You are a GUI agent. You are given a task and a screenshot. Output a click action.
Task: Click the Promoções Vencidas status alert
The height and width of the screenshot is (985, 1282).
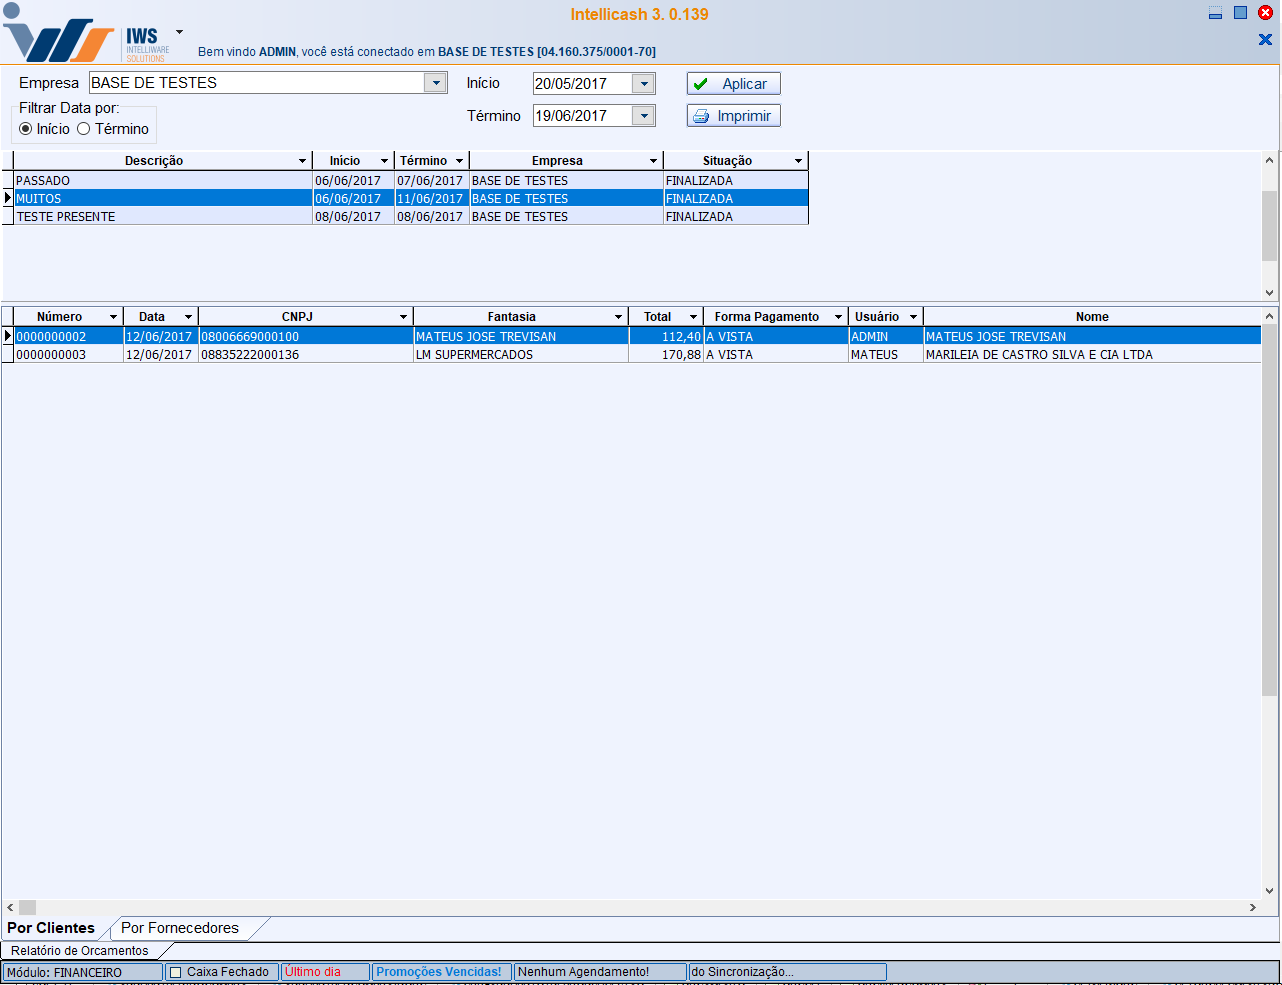[x=439, y=972]
